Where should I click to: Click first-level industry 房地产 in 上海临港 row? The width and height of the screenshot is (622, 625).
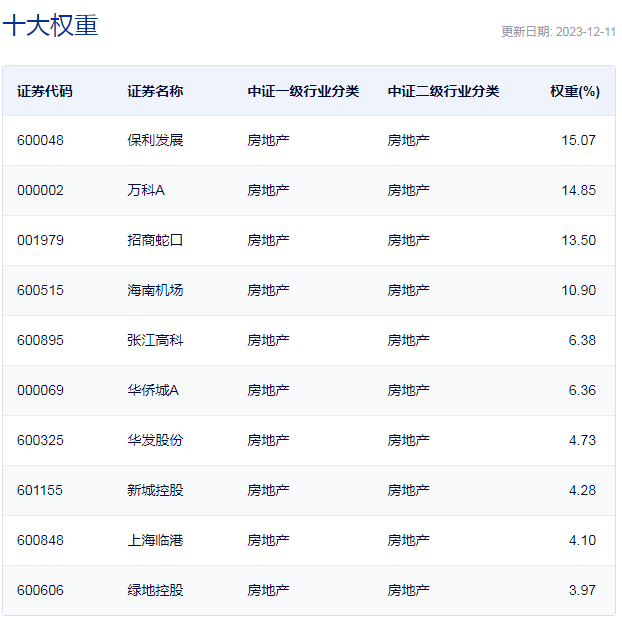(268, 540)
